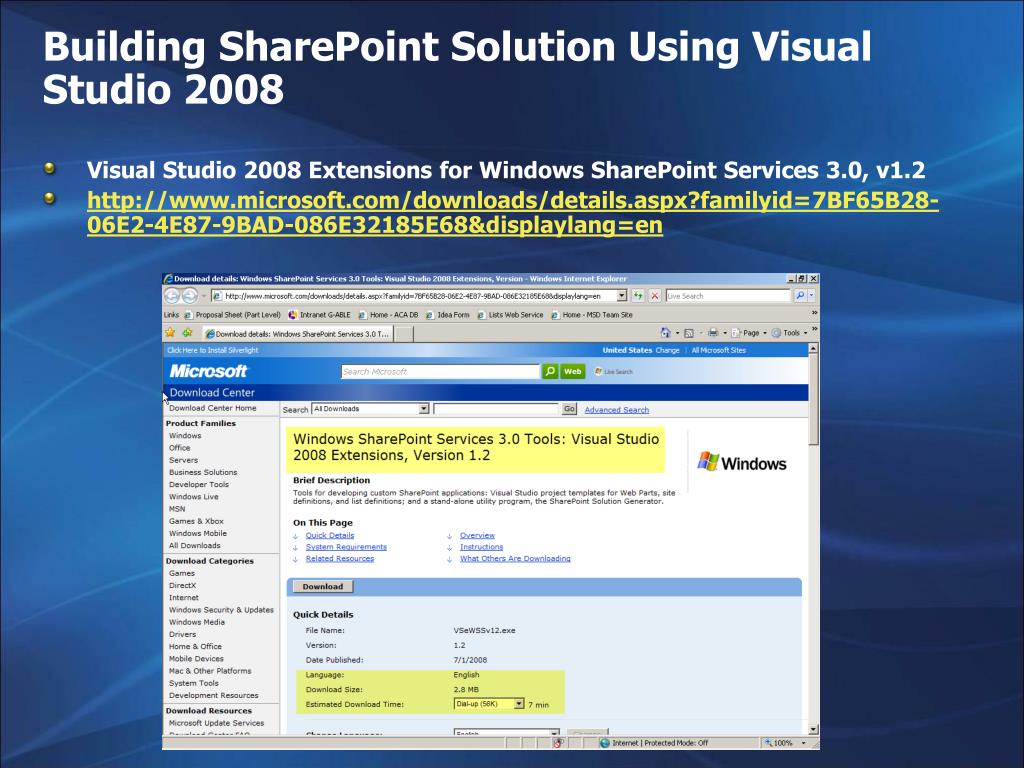Click the 100% zoom level control
Screen dimensions: 1024x768
click(x=783, y=743)
